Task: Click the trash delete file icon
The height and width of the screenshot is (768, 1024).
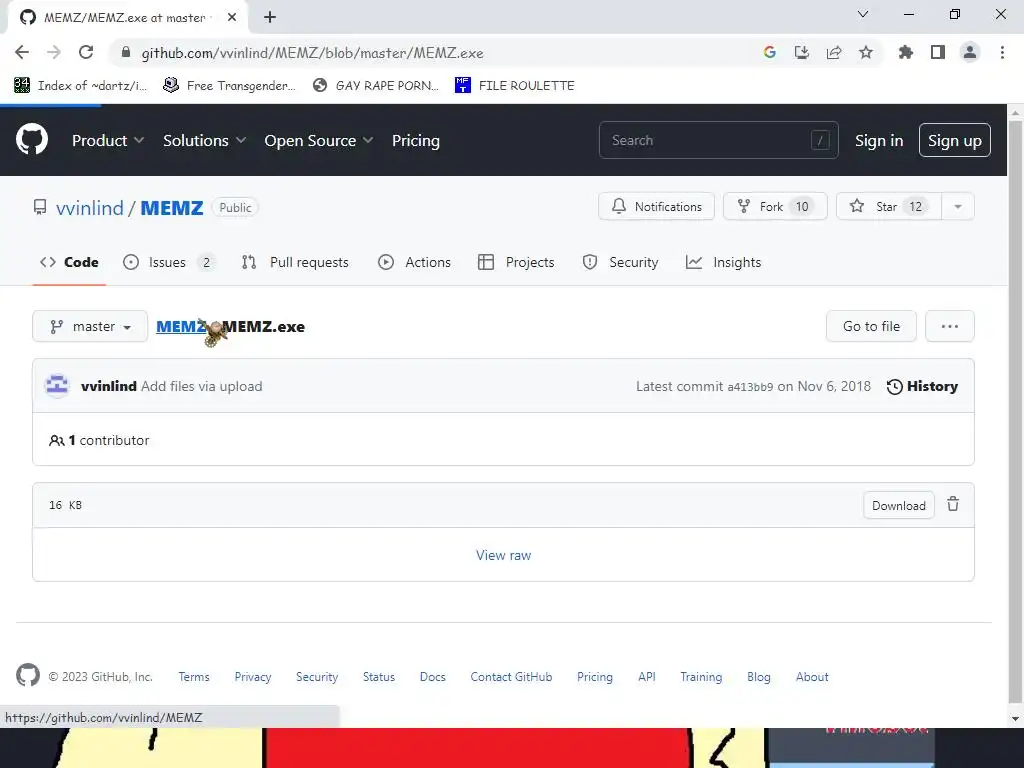Action: point(953,504)
